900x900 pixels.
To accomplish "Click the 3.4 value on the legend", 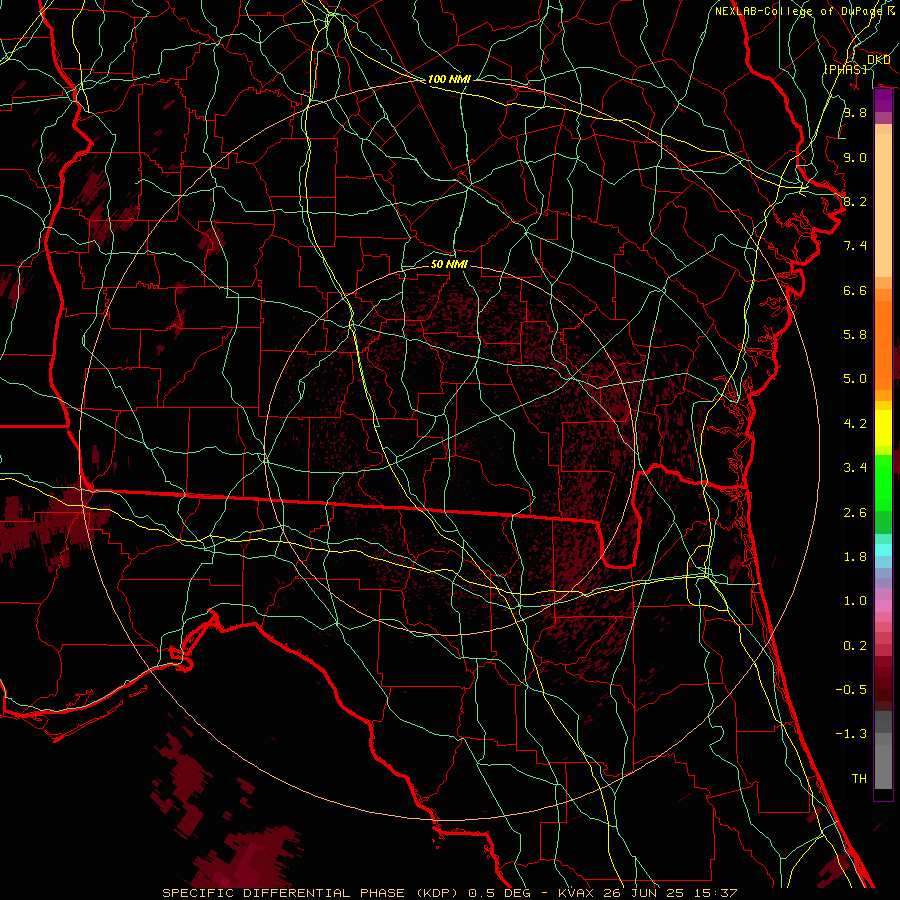I will [855, 468].
